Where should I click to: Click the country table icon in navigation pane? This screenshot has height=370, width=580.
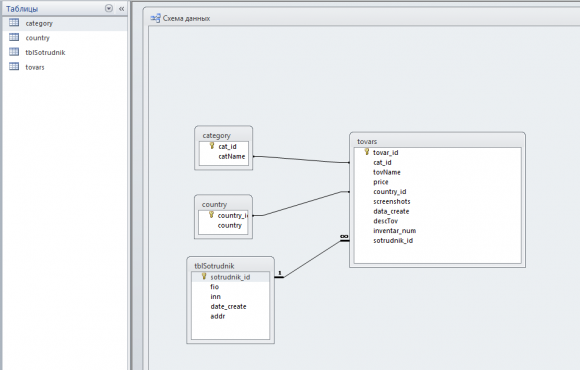pyautogui.click(x=14, y=37)
